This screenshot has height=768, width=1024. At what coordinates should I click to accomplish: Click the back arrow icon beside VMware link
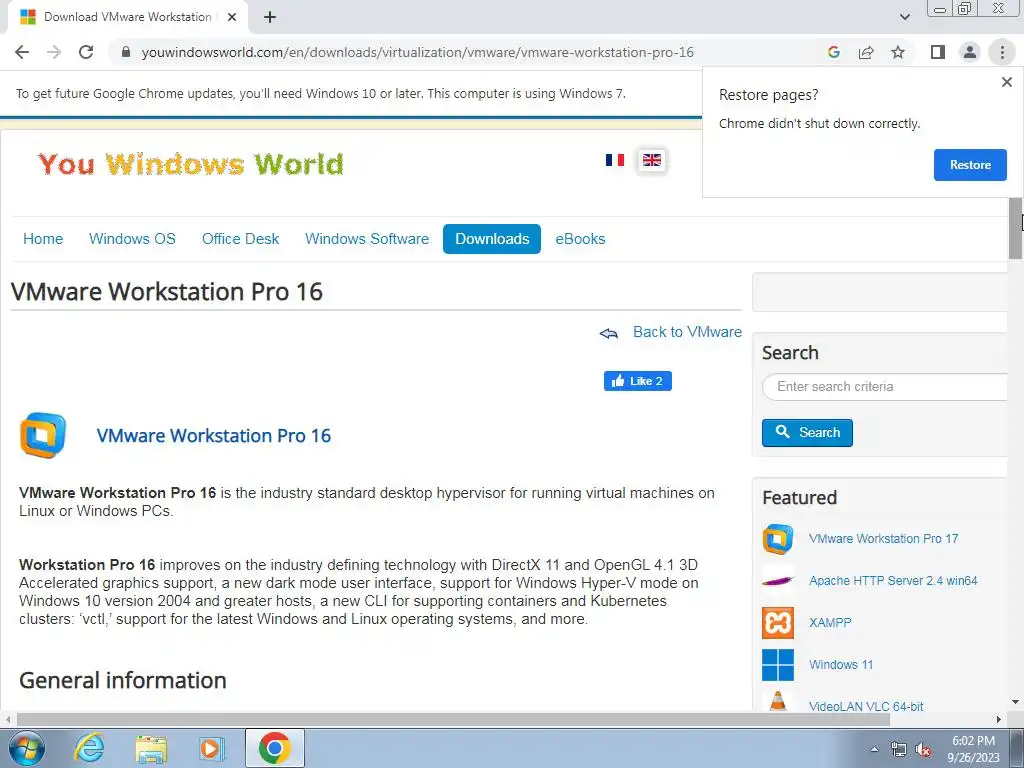(x=609, y=334)
